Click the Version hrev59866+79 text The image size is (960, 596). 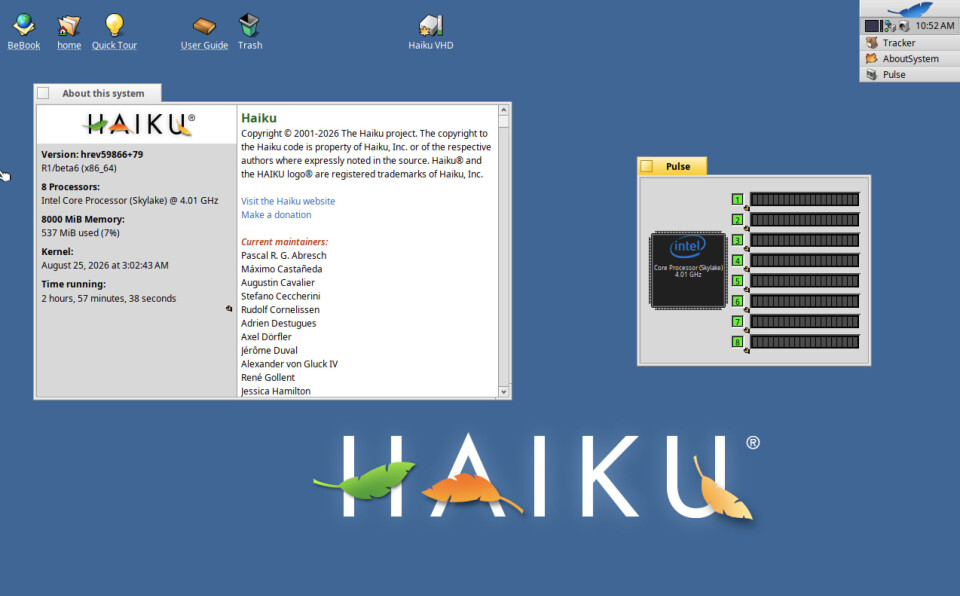pyautogui.click(x=92, y=154)
